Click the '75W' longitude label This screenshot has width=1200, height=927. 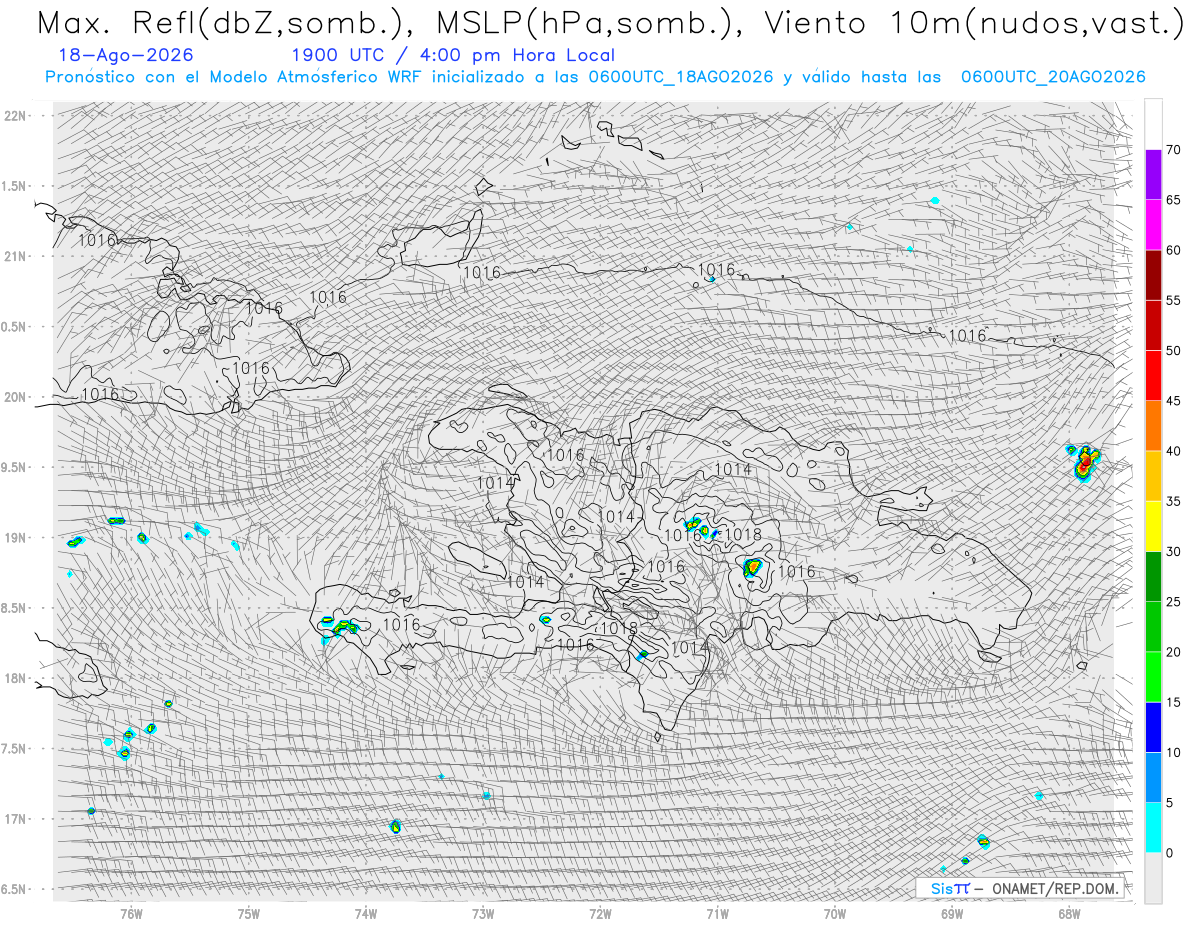pos(249,912)
